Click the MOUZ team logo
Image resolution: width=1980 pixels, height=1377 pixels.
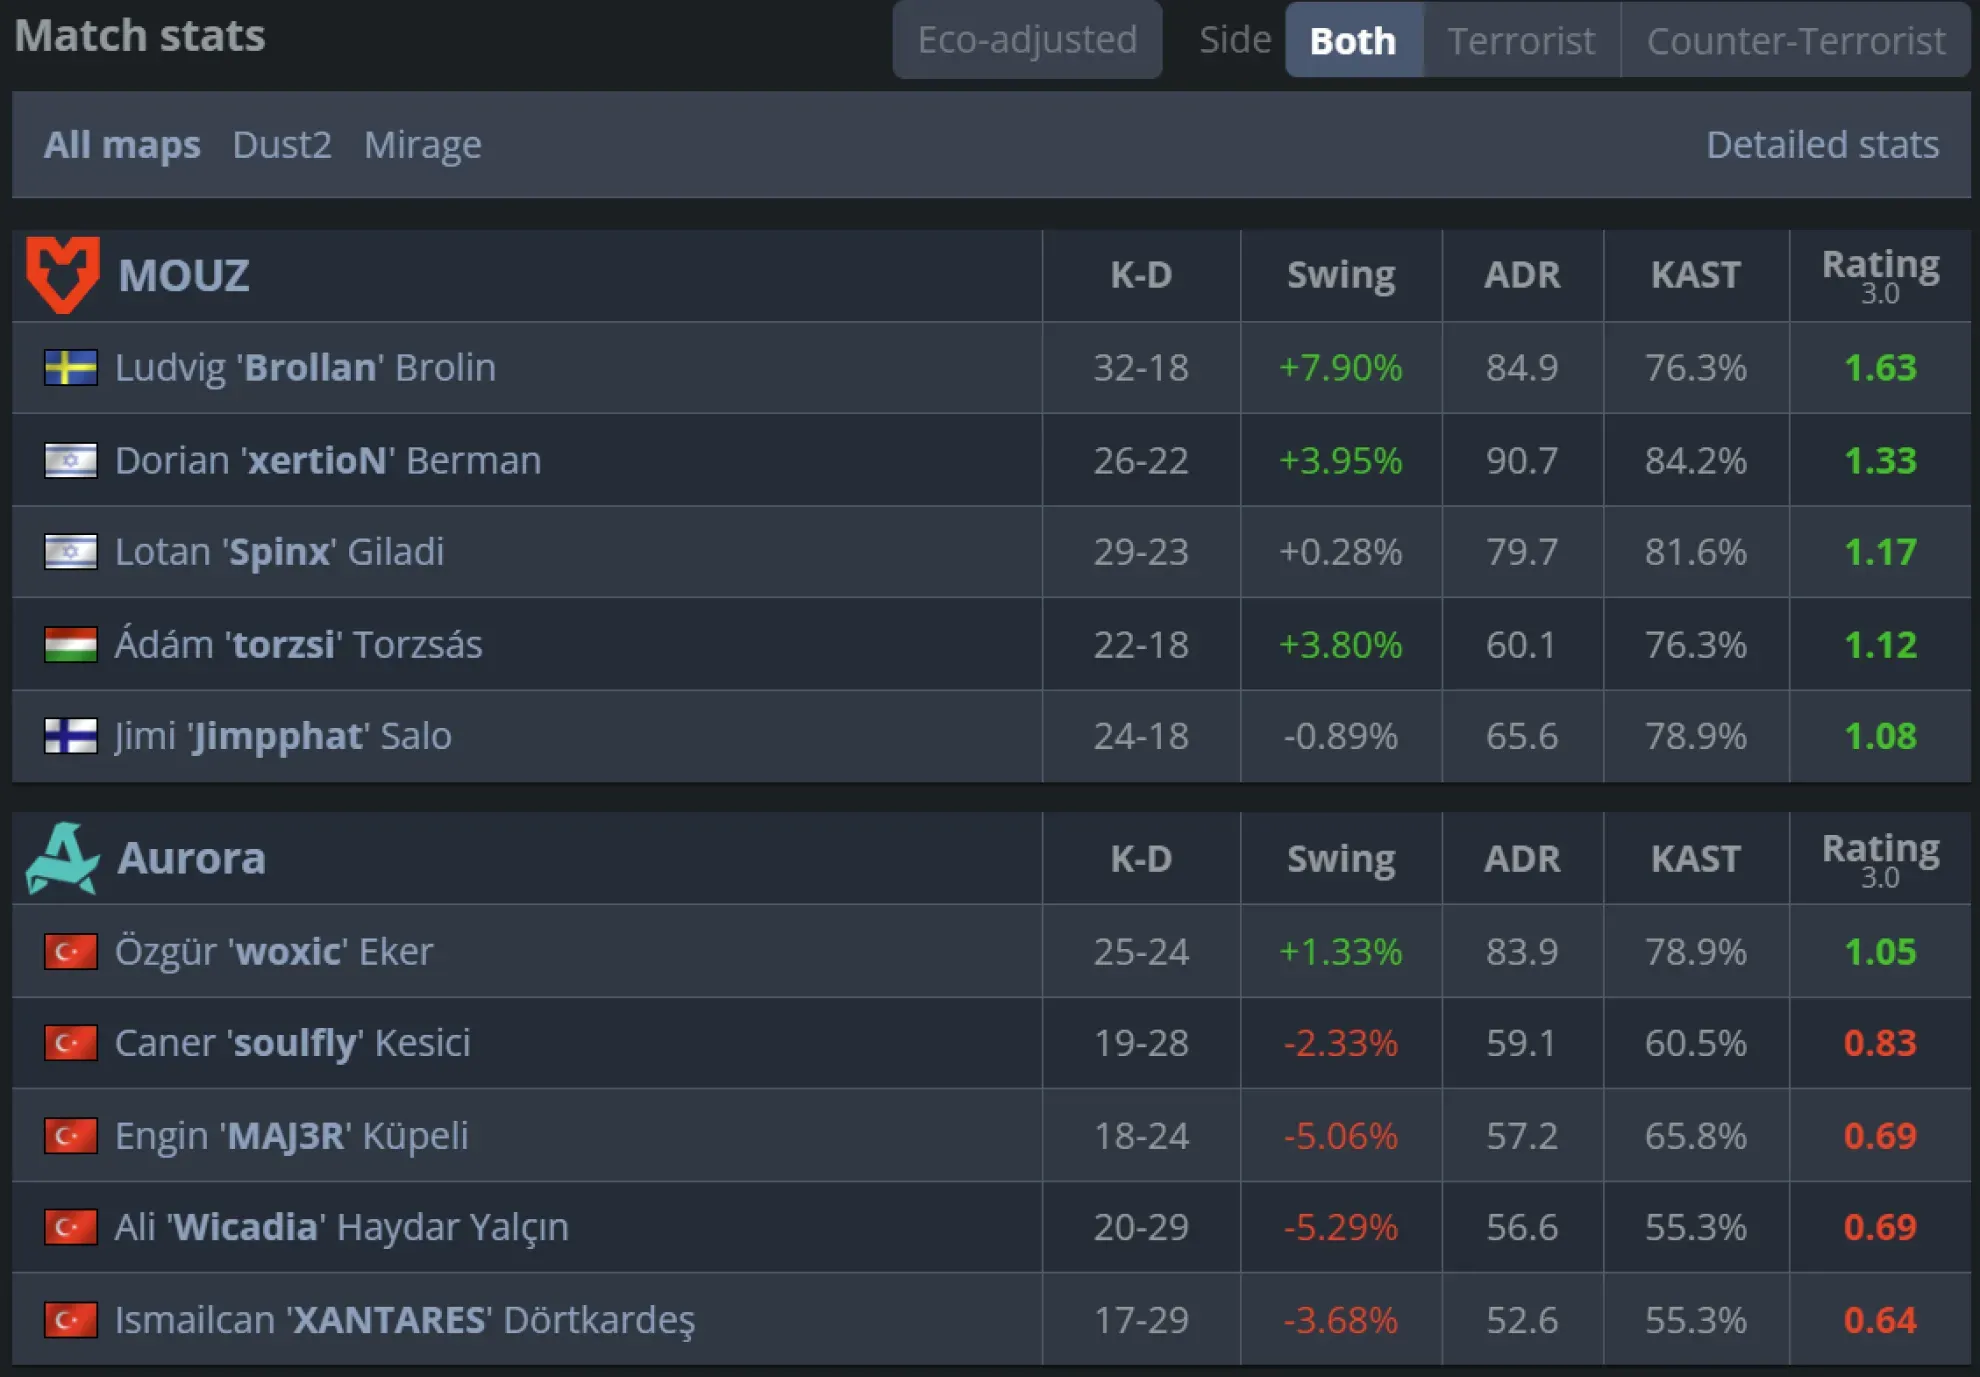[x=64, y=273]
